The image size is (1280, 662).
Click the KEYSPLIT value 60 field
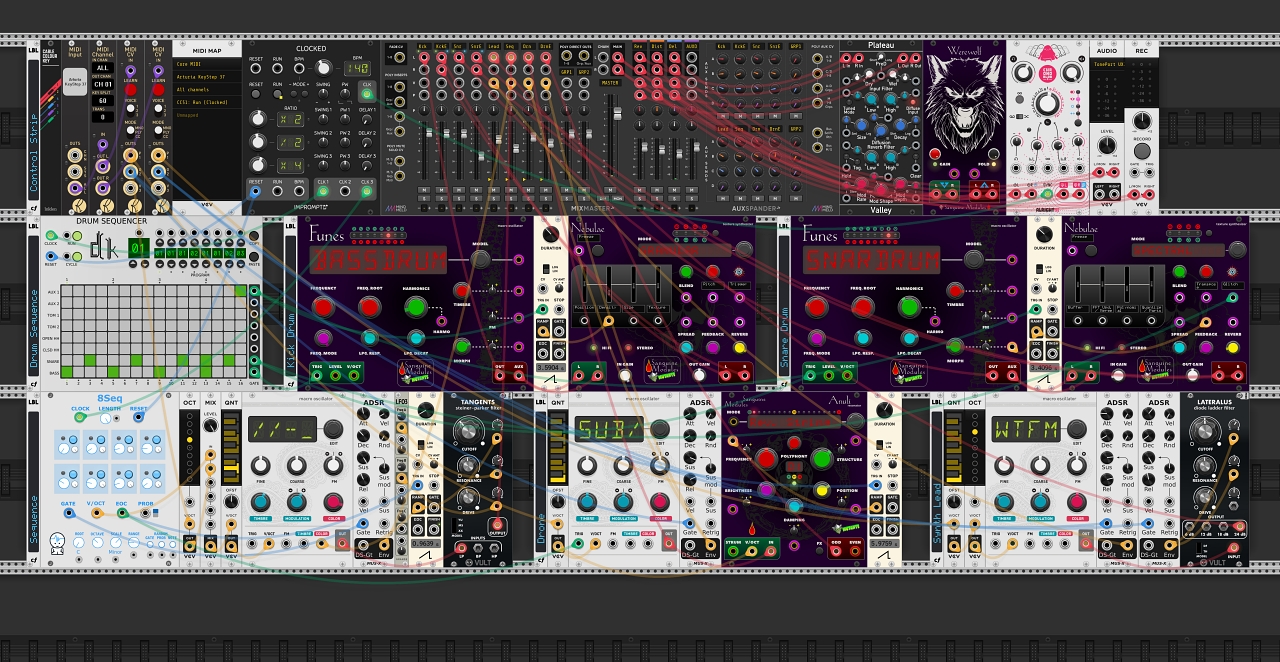click(102, 101)
